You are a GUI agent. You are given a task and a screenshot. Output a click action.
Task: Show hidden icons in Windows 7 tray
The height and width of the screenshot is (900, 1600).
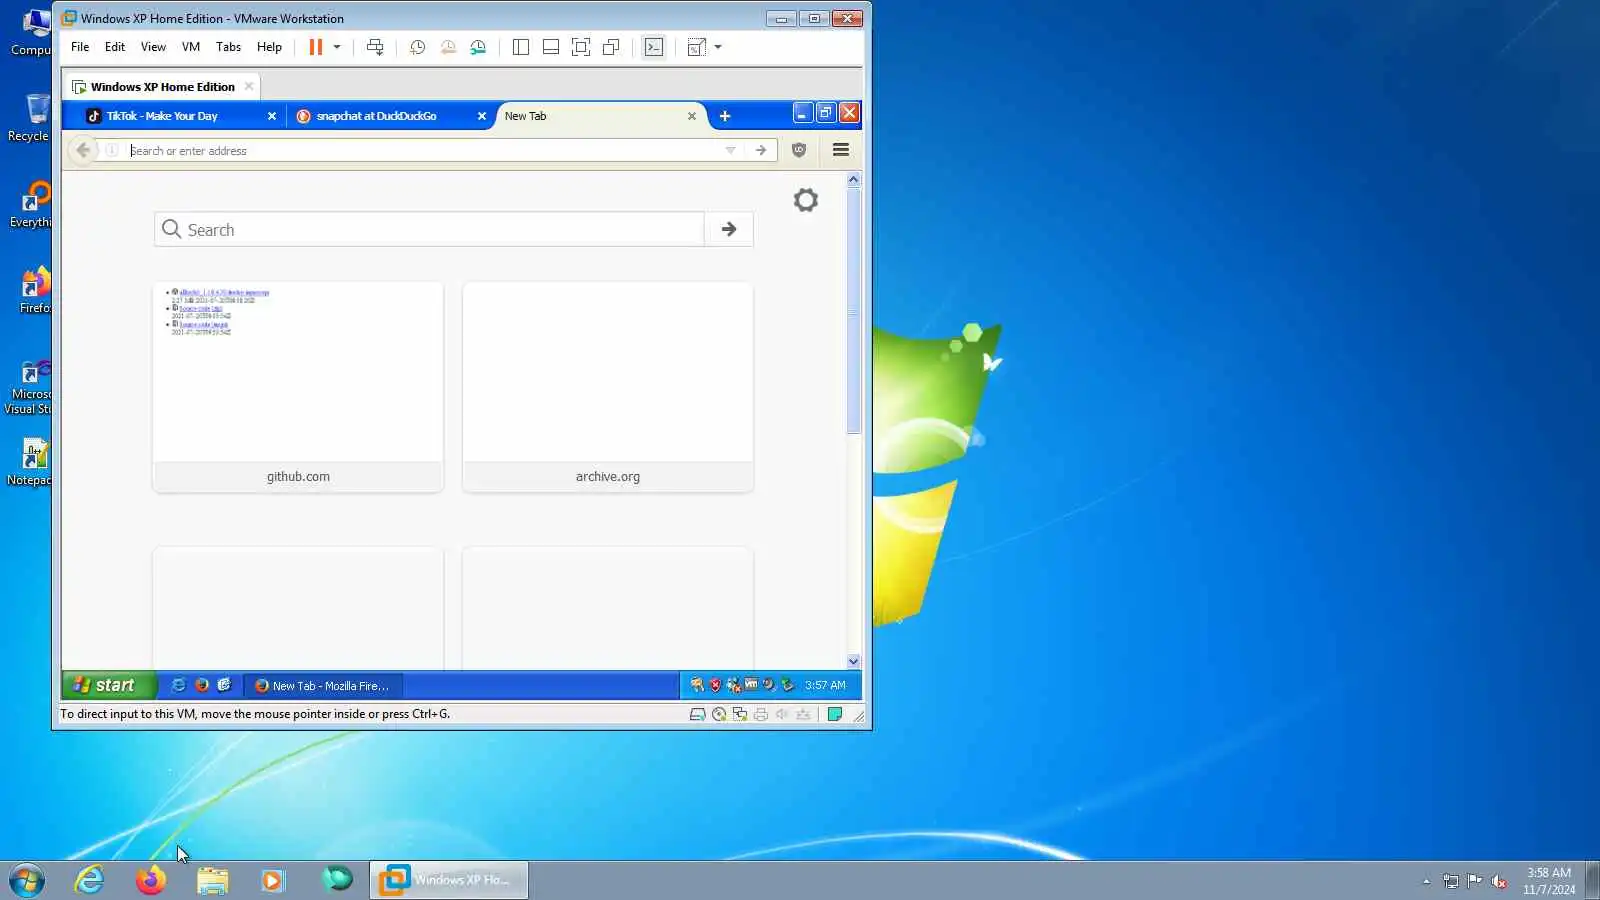coord(1426,881)
